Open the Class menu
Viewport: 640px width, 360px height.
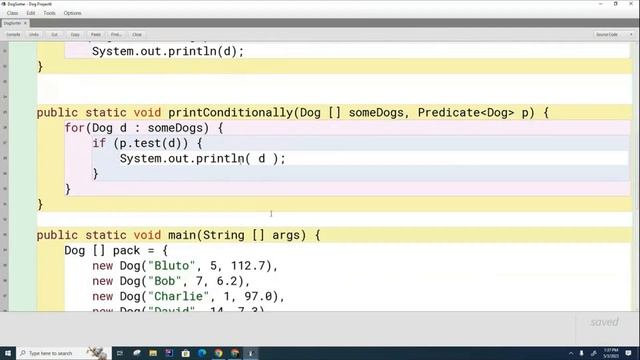pyautogui.click(x=12, y=13)
